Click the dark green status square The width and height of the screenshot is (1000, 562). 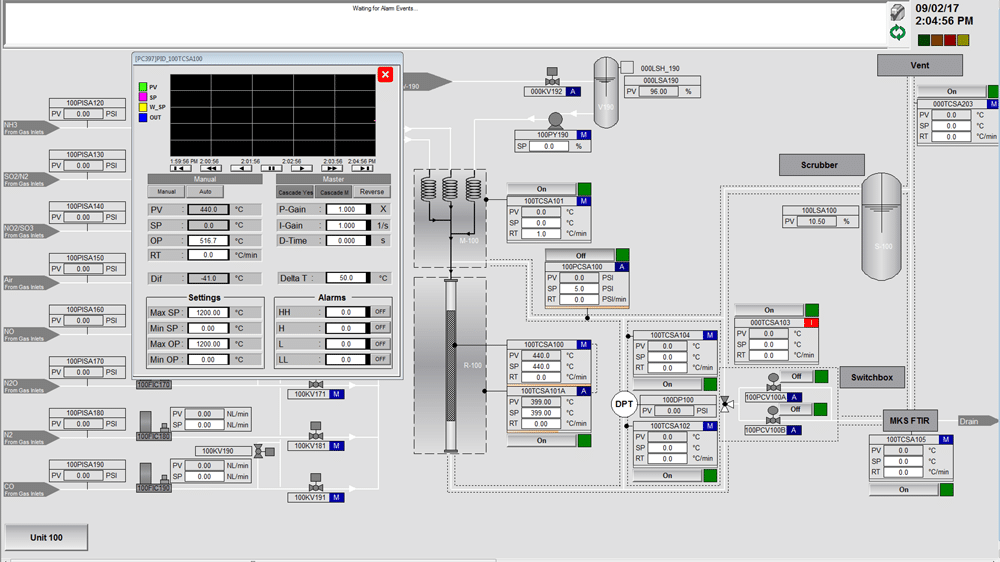tap(923, 40)
